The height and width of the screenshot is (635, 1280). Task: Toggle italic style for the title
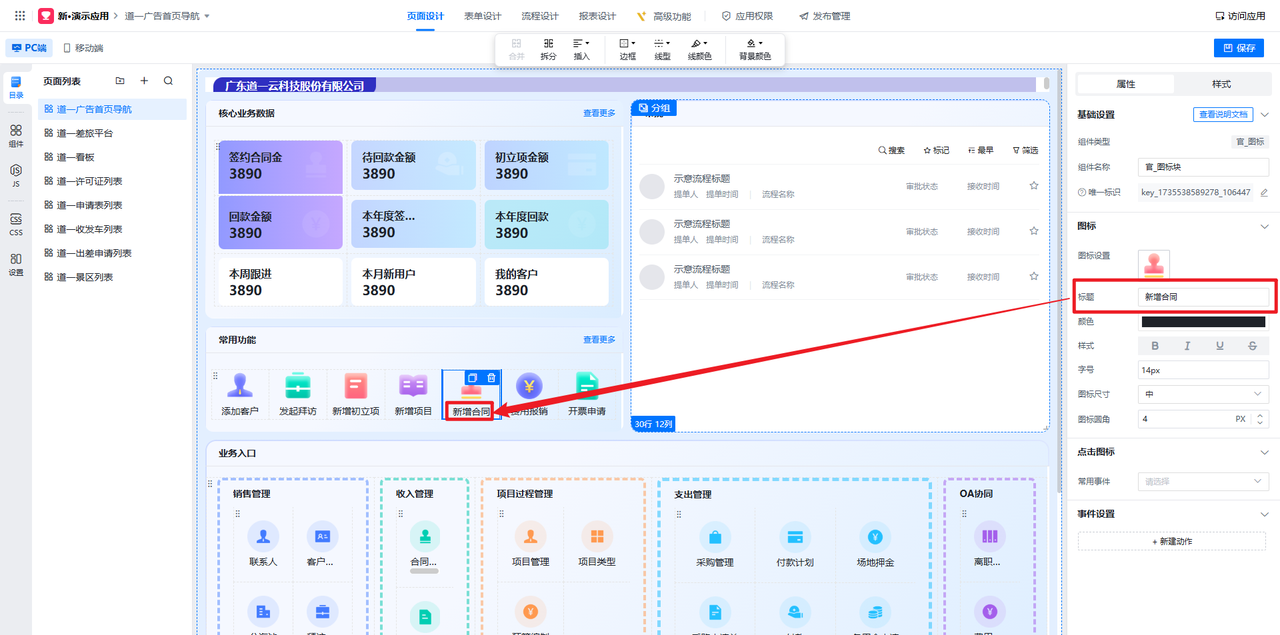pyautogui.click(x=1187, y=346)
